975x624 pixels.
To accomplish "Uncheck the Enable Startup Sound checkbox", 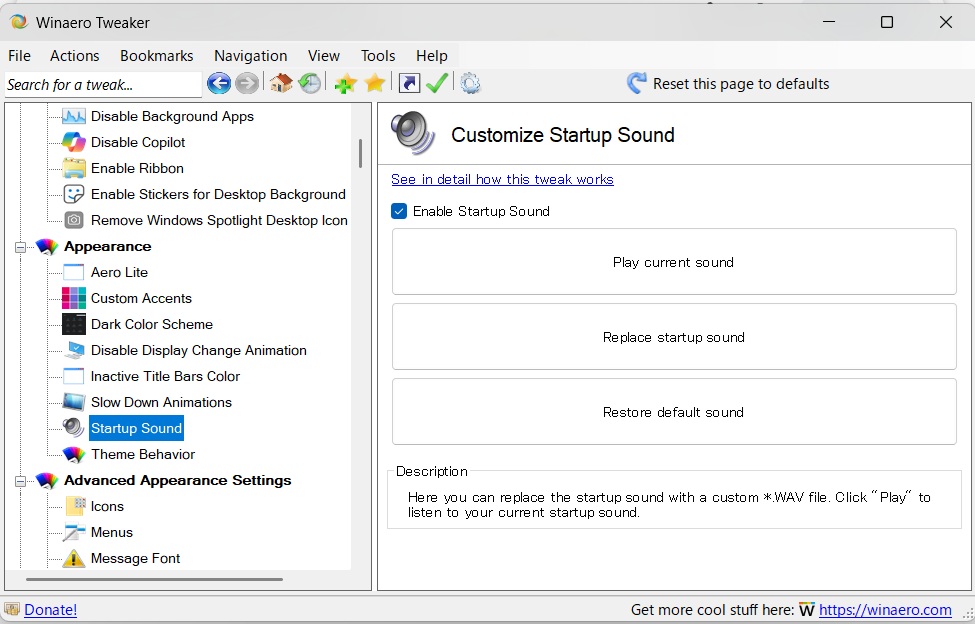I will [x=399, y=211].
